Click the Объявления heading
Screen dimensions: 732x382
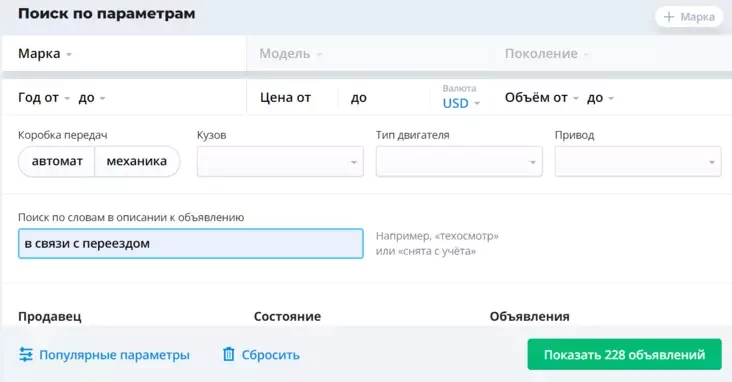coord(529,317)
